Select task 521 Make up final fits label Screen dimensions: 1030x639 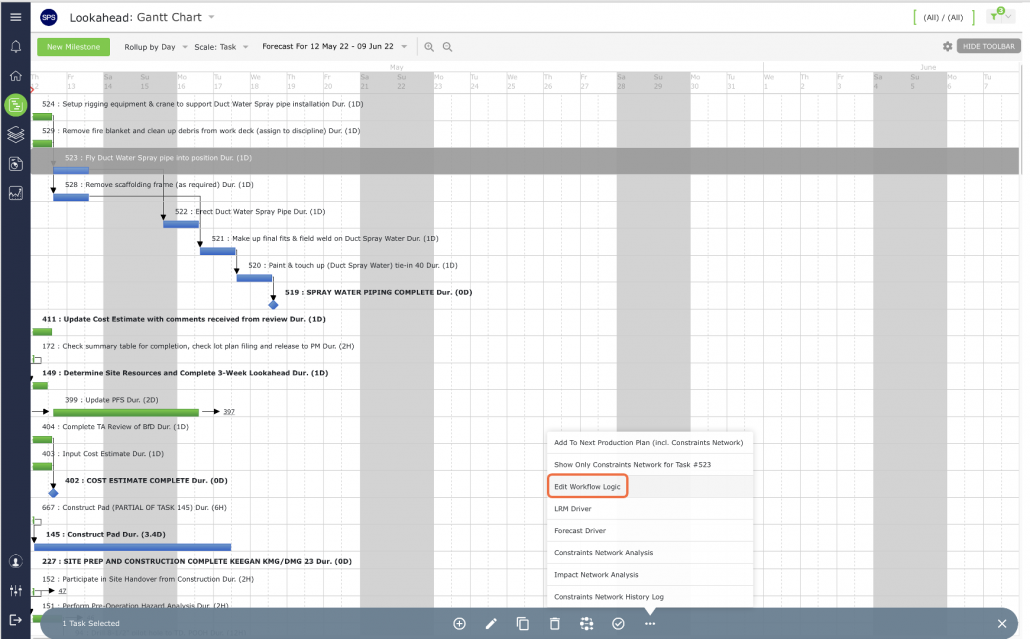click(325, 238)
